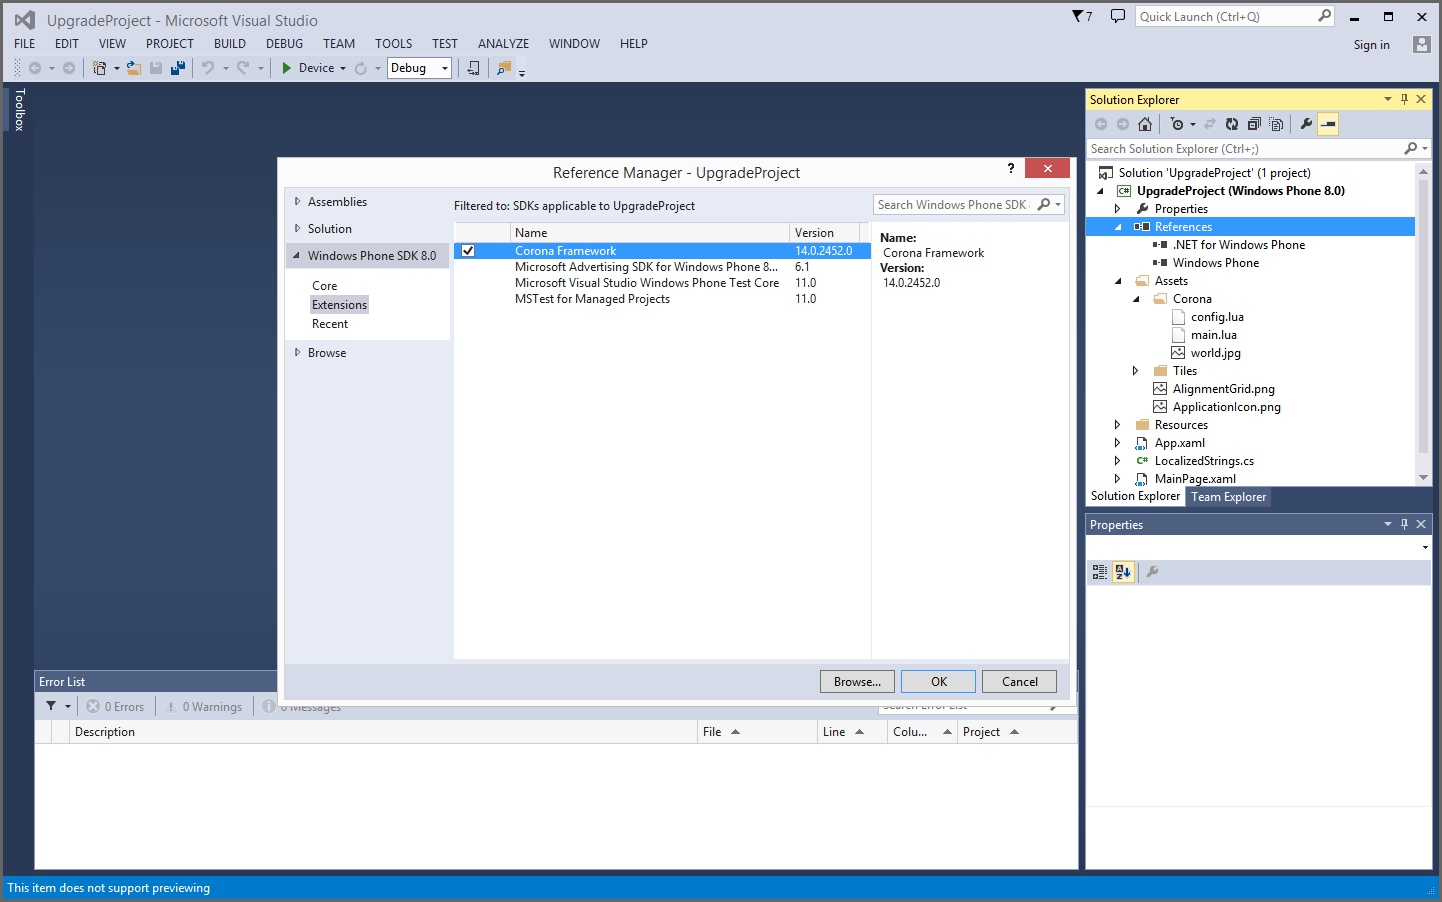Toggle the 0 Warnings filter in Error List
This screenshot has height=902, width=1442.
(x=204, y=706)
